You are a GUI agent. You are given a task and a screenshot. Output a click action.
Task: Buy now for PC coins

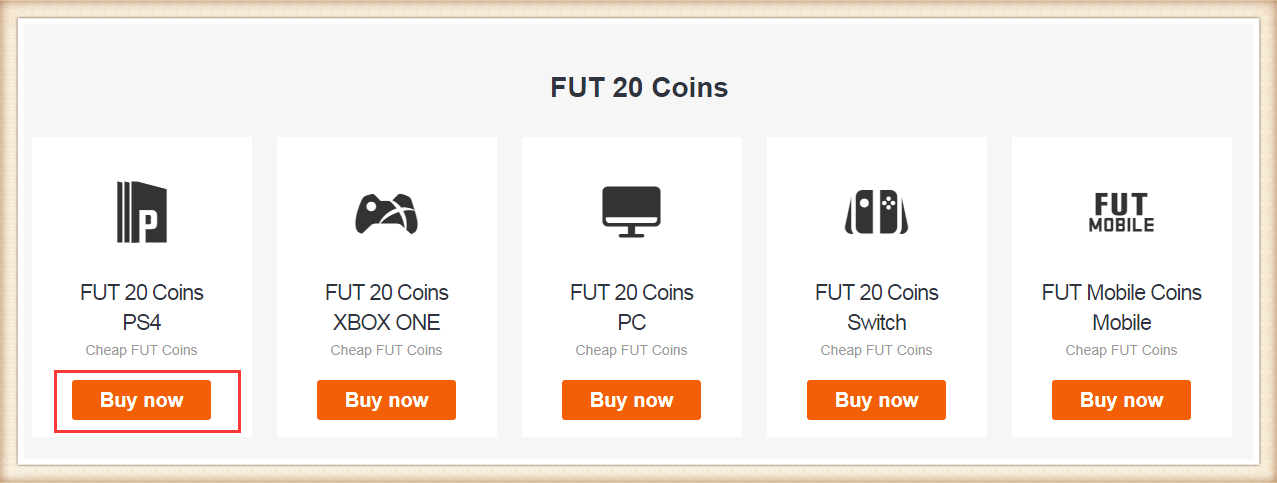click(x=632, y=400)
